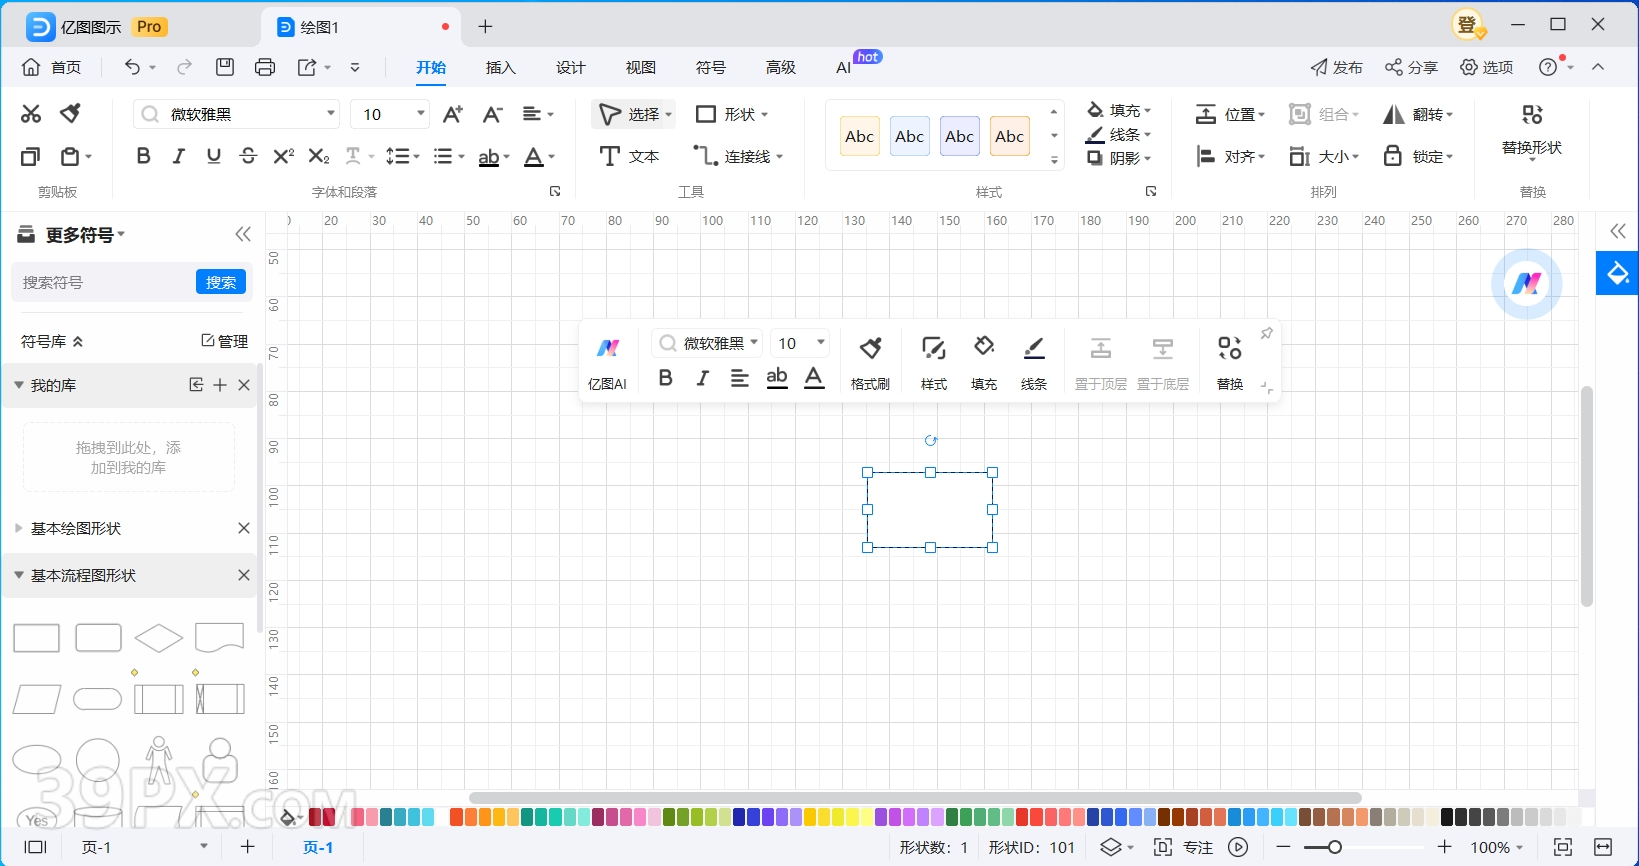Image resolution: width=1639 pixels, height=866 pixels.
Task: Click 填充 in the floating toolbar
Action: point(984,364)
